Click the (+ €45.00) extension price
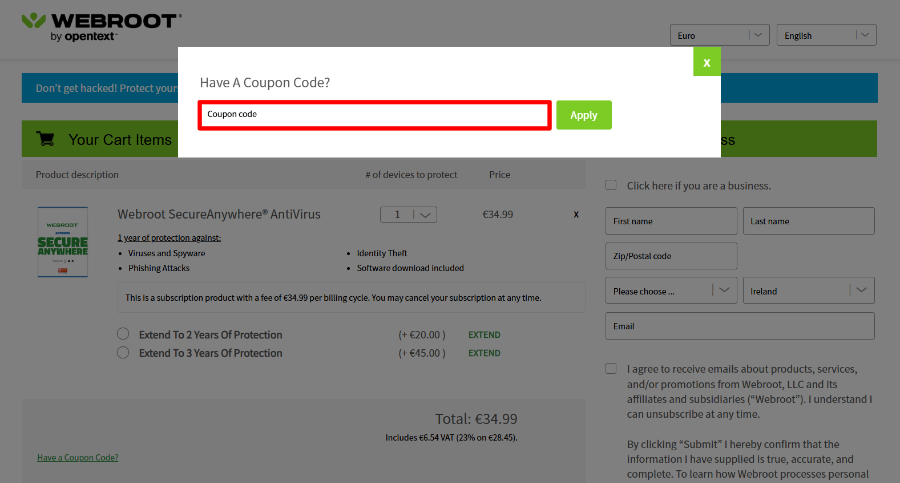Viewport: 900px width, 483px height. coord(422,353)
